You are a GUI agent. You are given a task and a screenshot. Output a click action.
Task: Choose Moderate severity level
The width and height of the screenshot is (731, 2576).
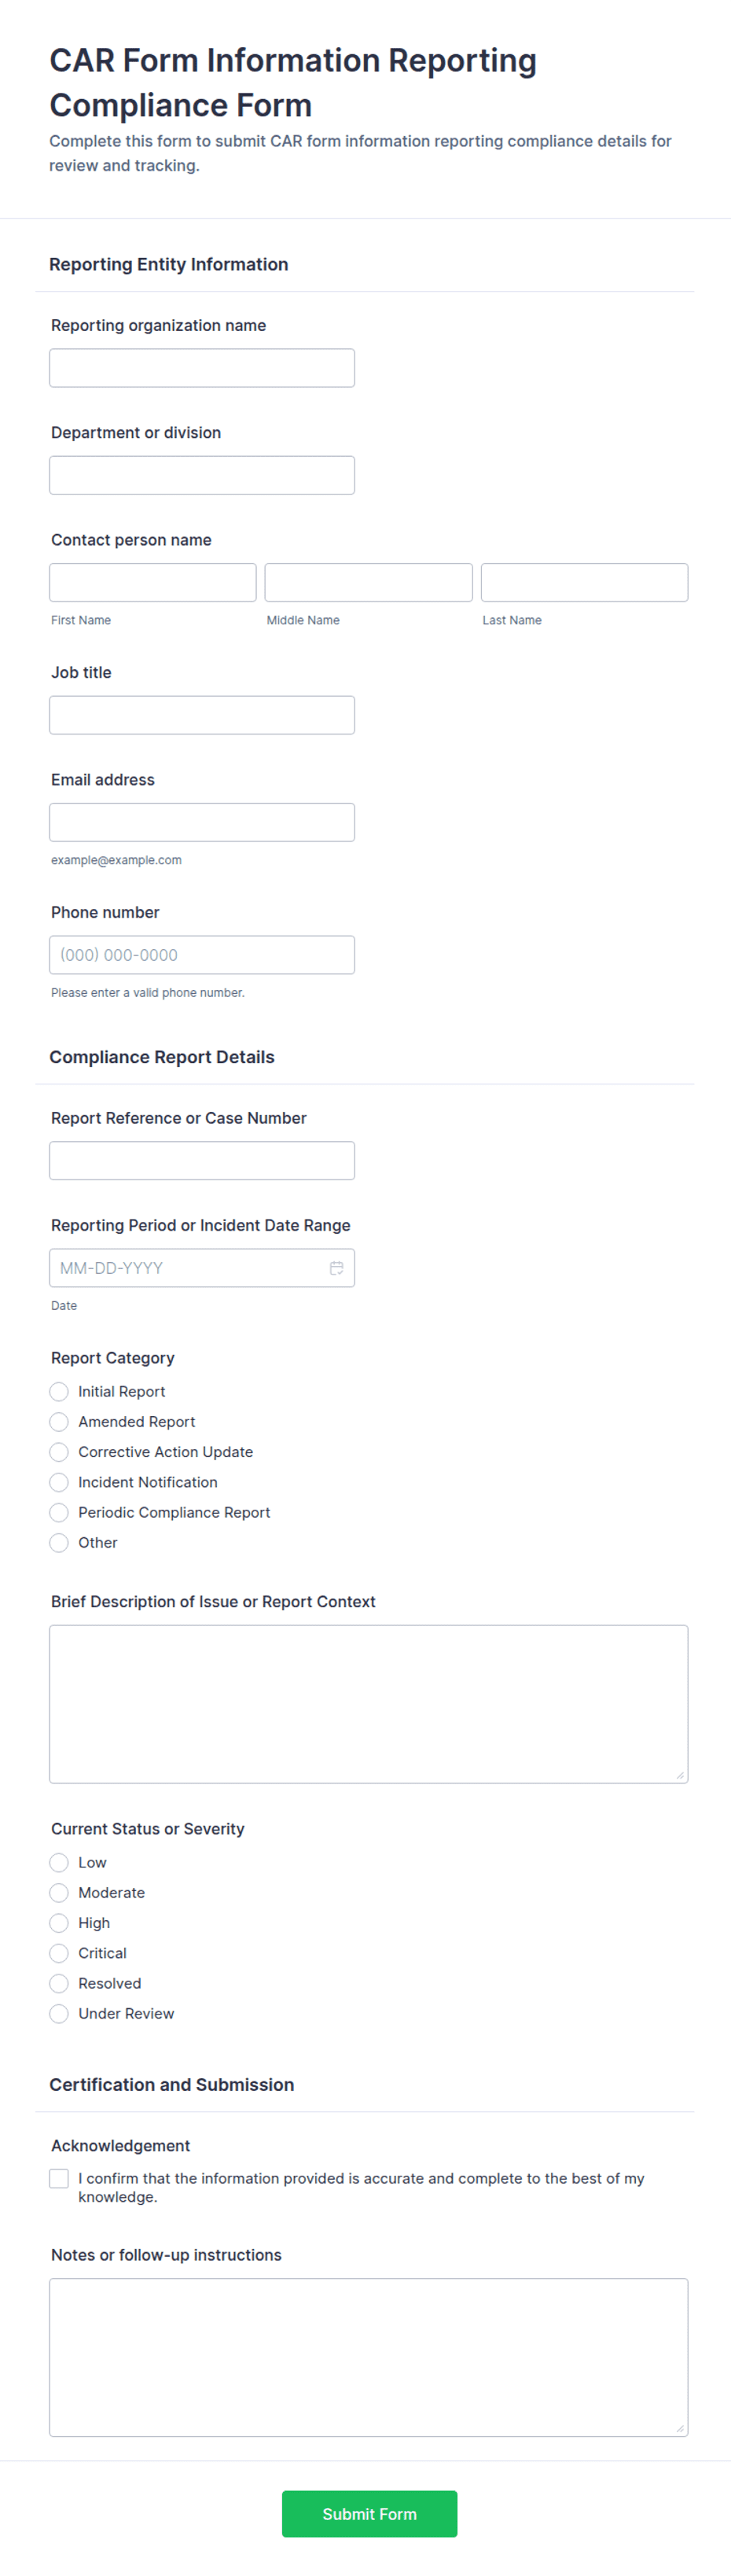pyautogui.click(x=59, y=1892)
